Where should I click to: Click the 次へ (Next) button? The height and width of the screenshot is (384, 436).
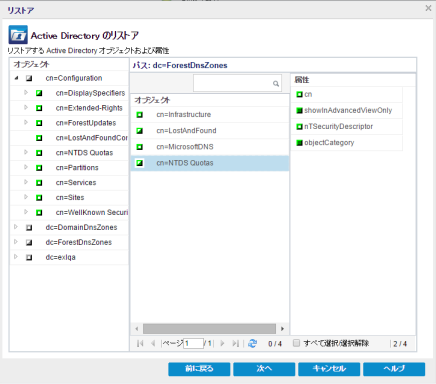pyautogui.click(x=264, y=369)
